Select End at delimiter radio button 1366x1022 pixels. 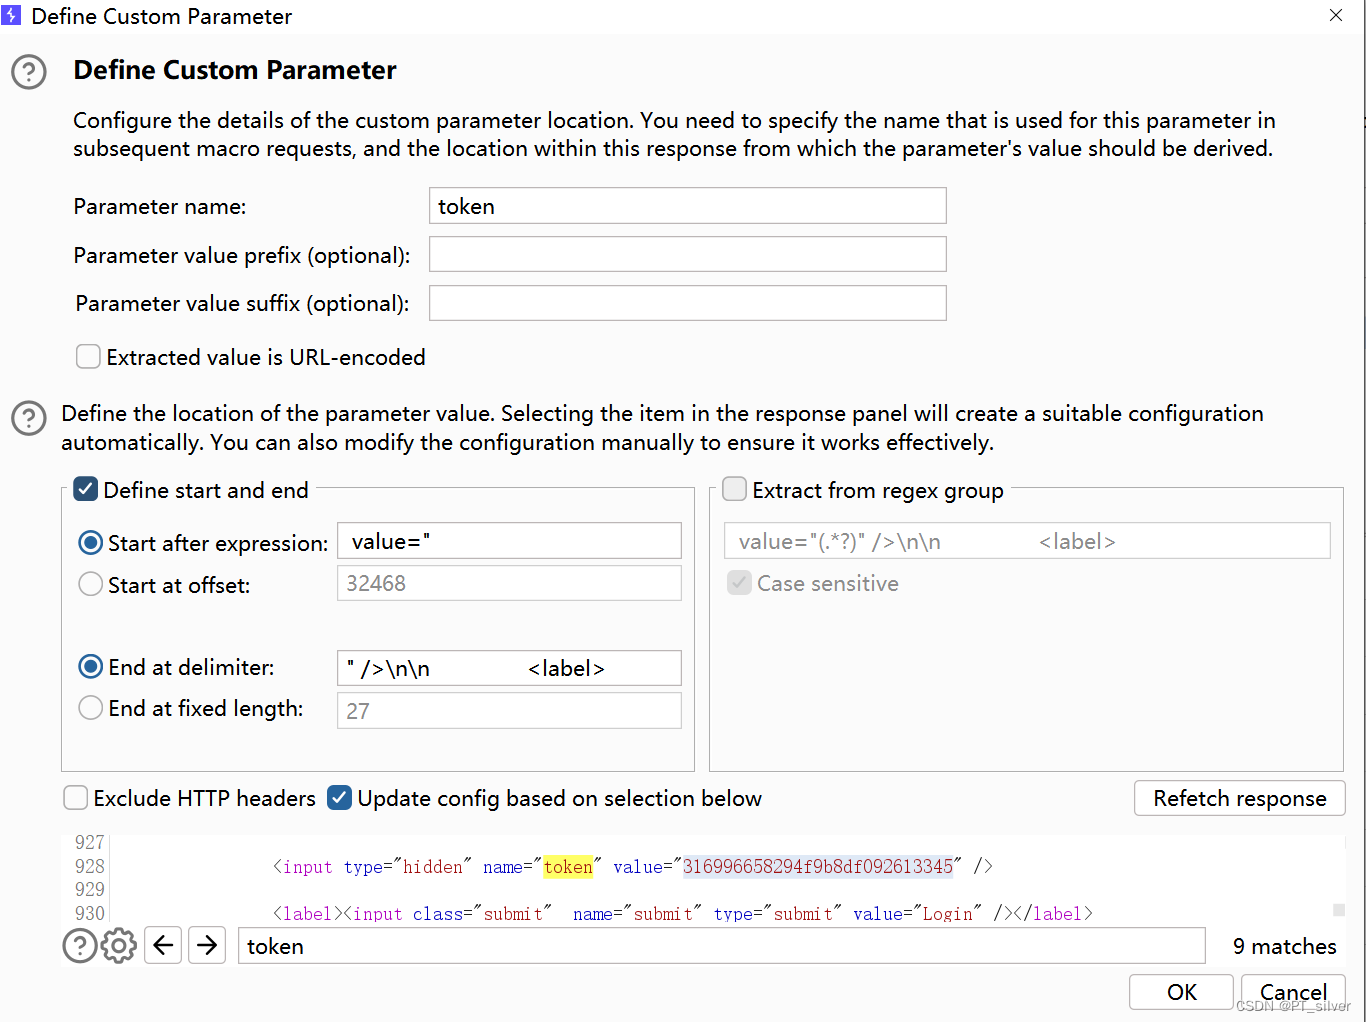click(x=91, y=667)
